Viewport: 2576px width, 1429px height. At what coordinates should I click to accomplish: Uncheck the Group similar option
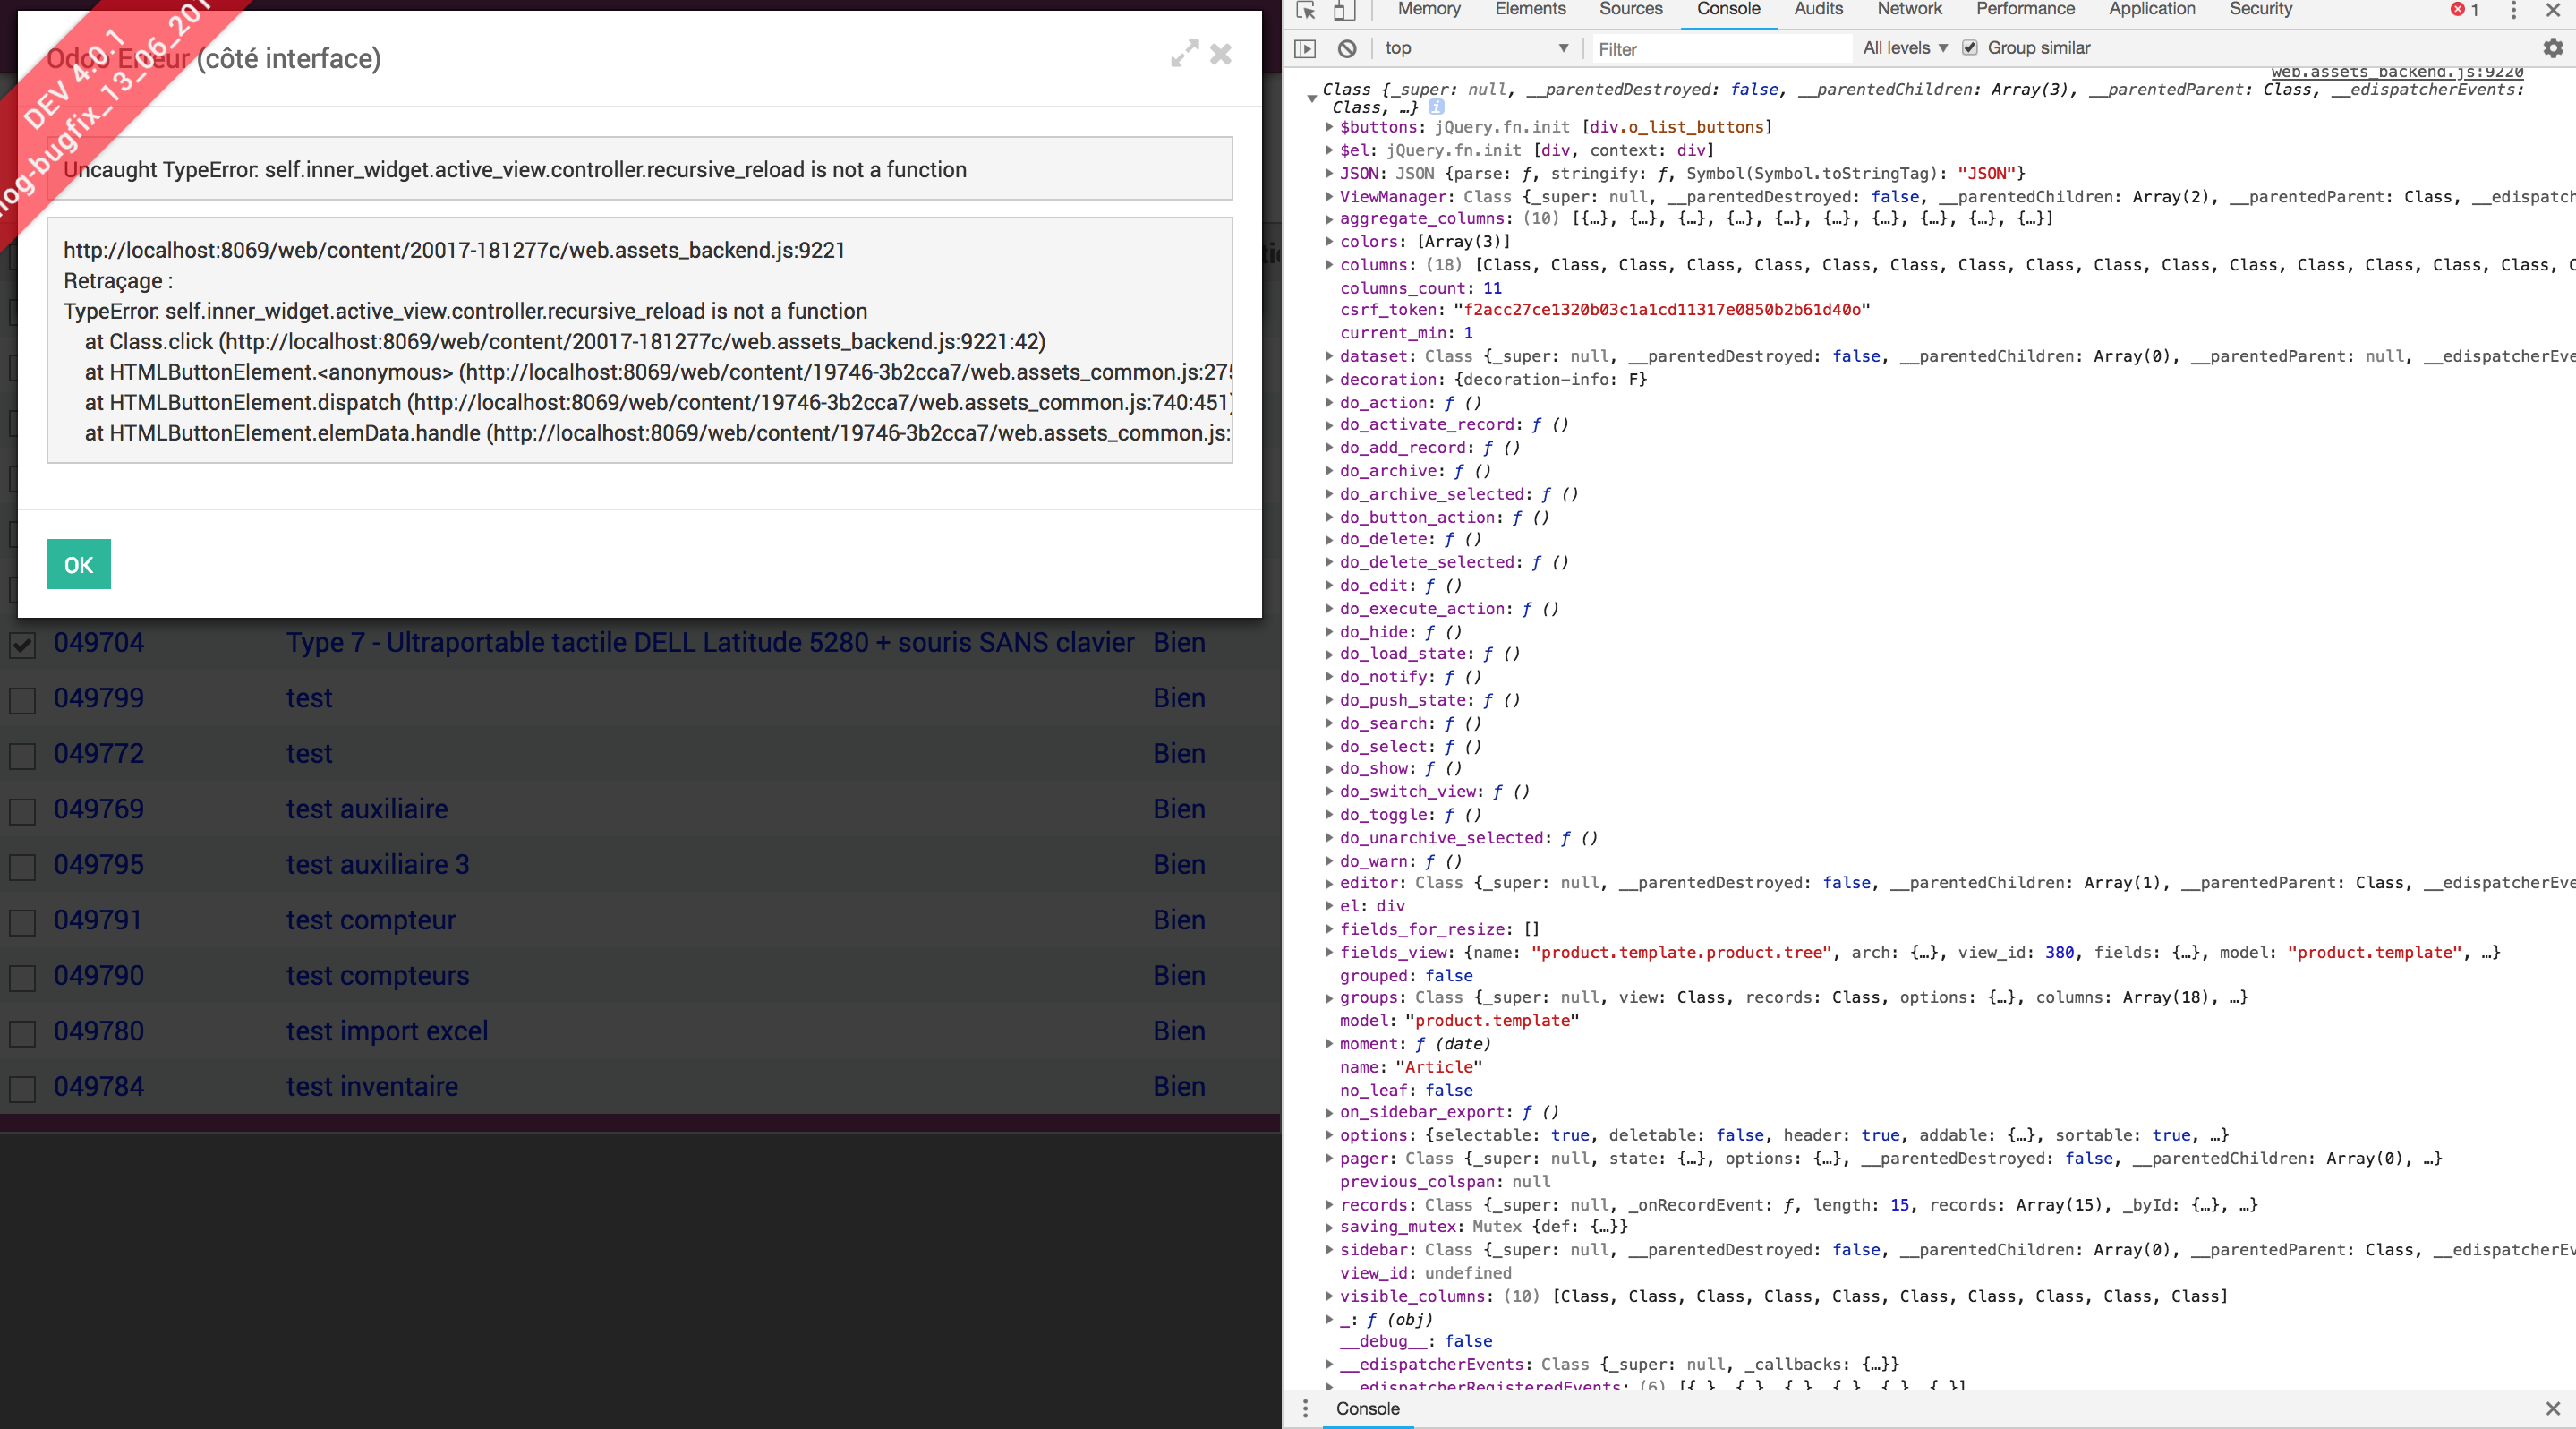pyautogui.click(x=1969, y=47)
